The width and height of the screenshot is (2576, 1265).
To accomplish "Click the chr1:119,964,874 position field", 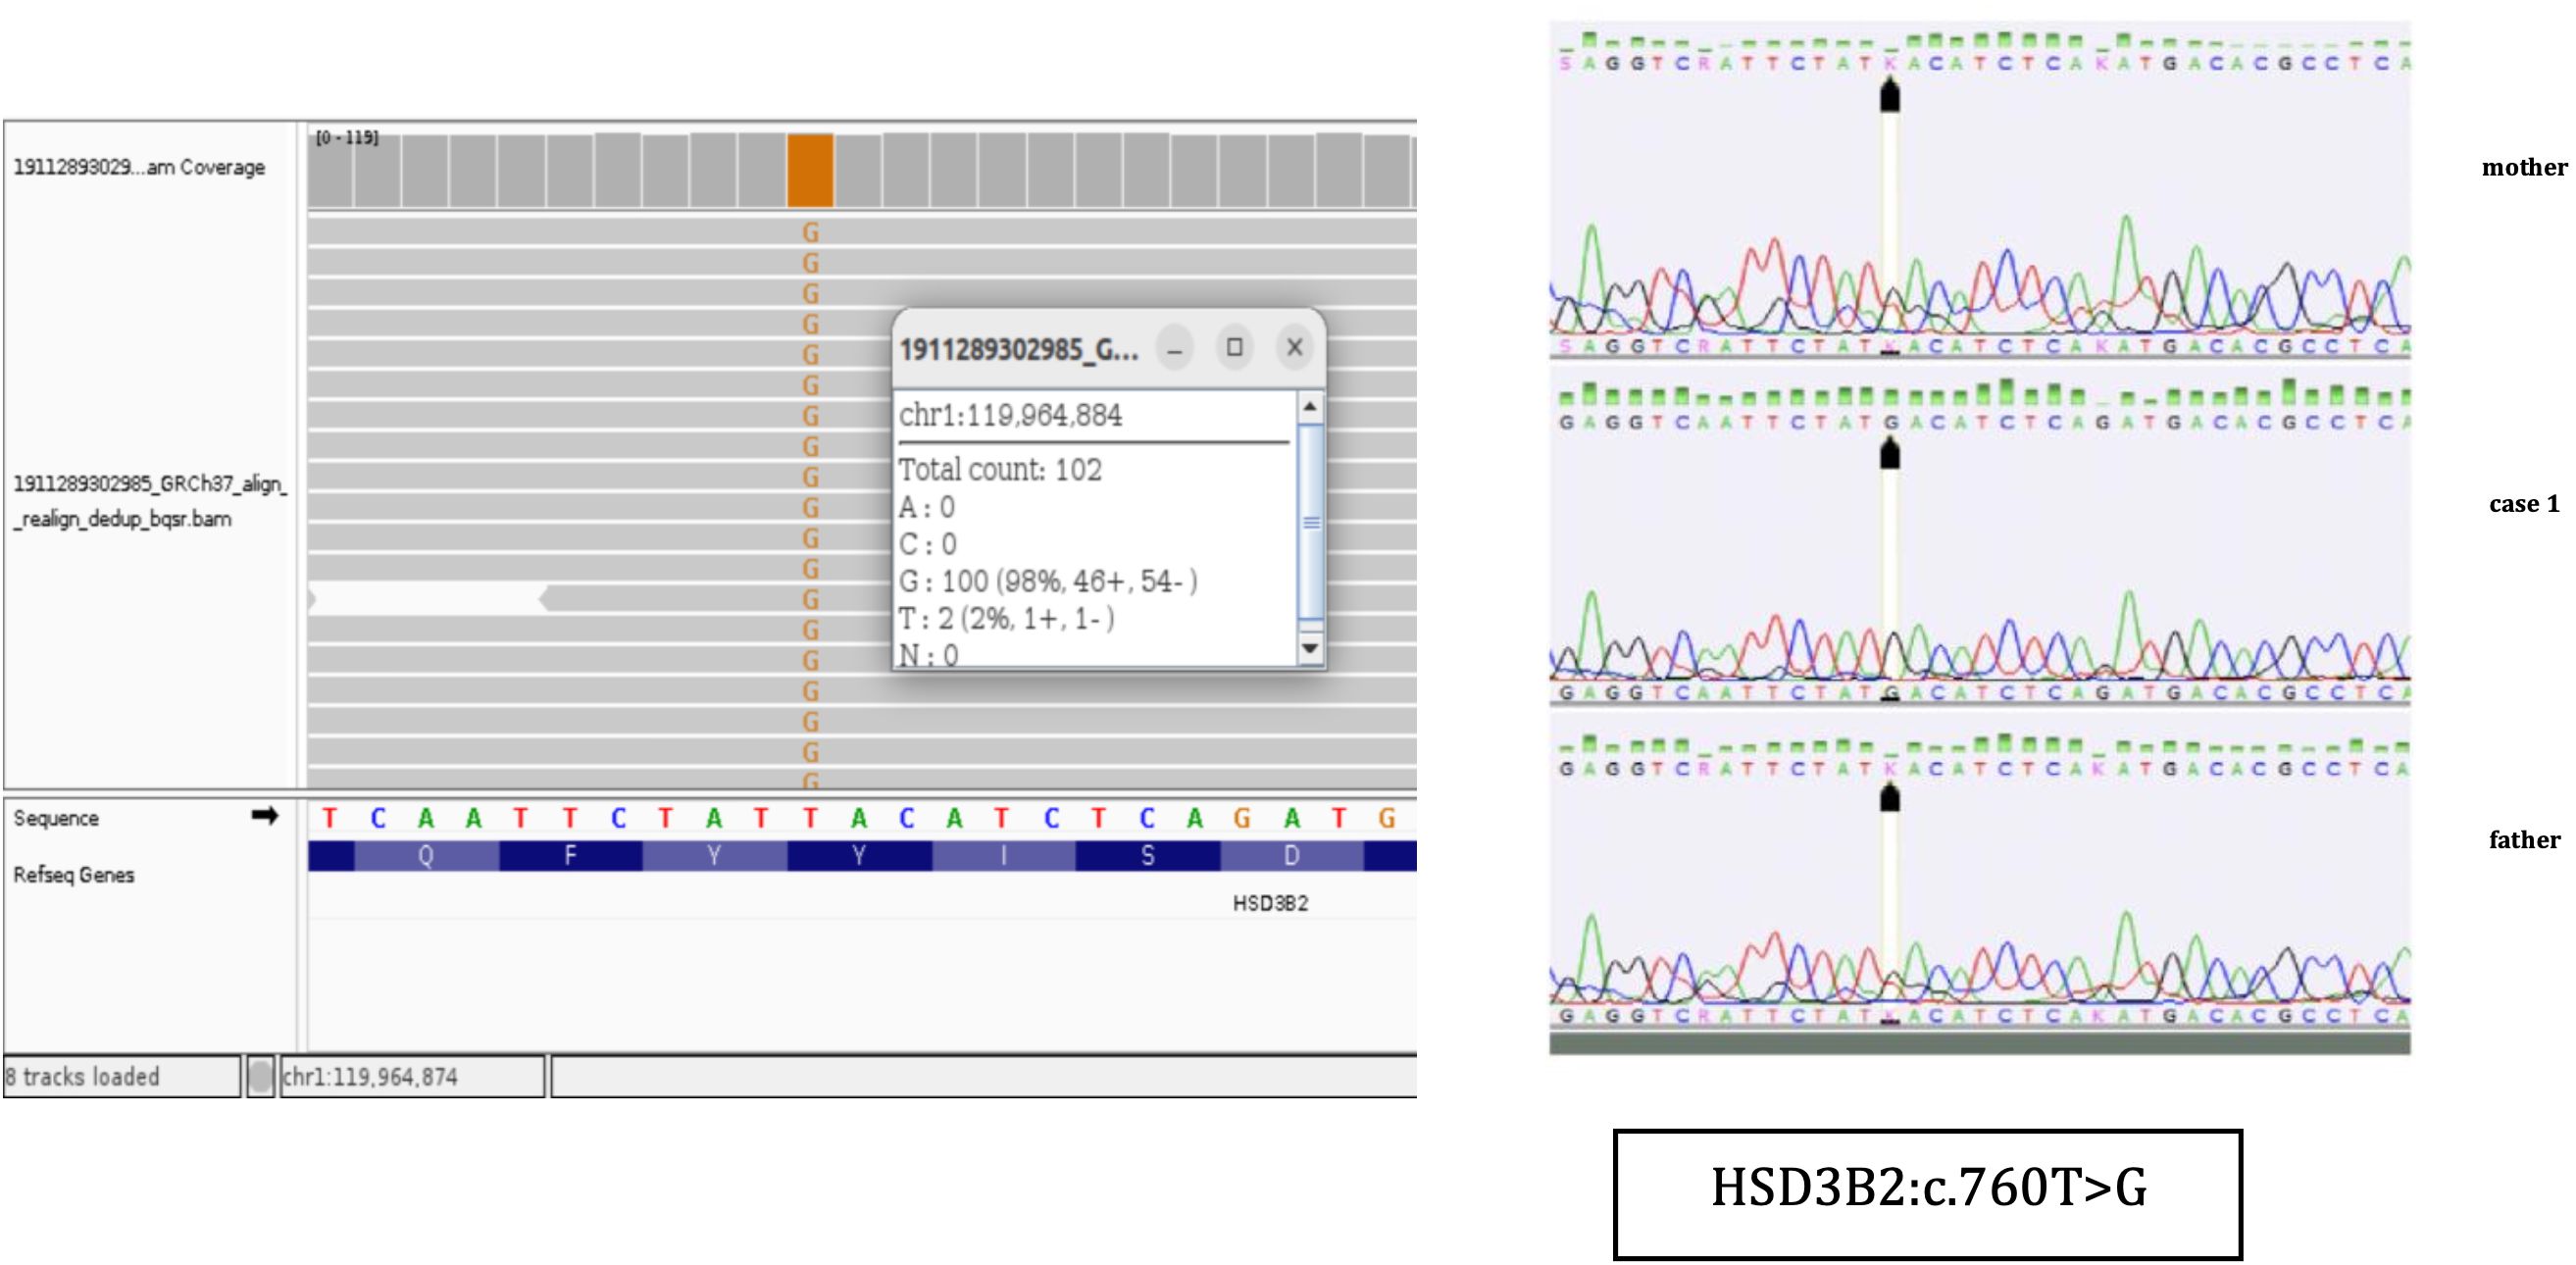I will (x=412, y=1077).
